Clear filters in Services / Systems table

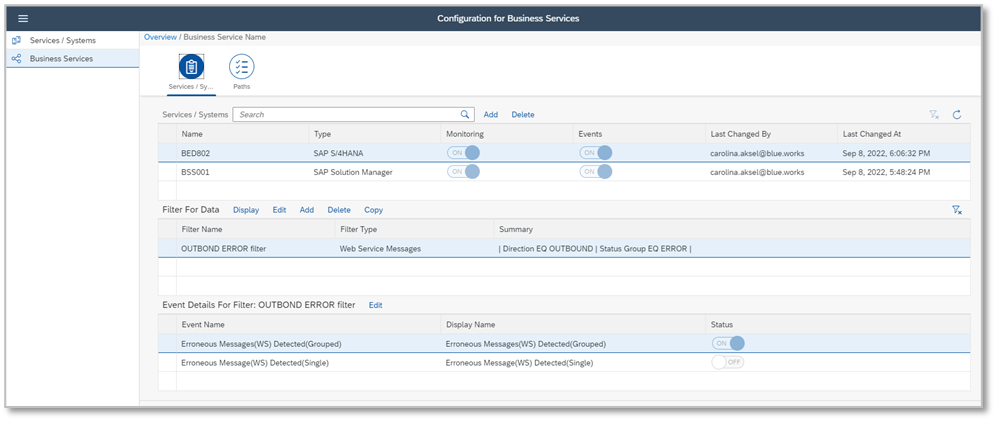click(x=934, y=115)
